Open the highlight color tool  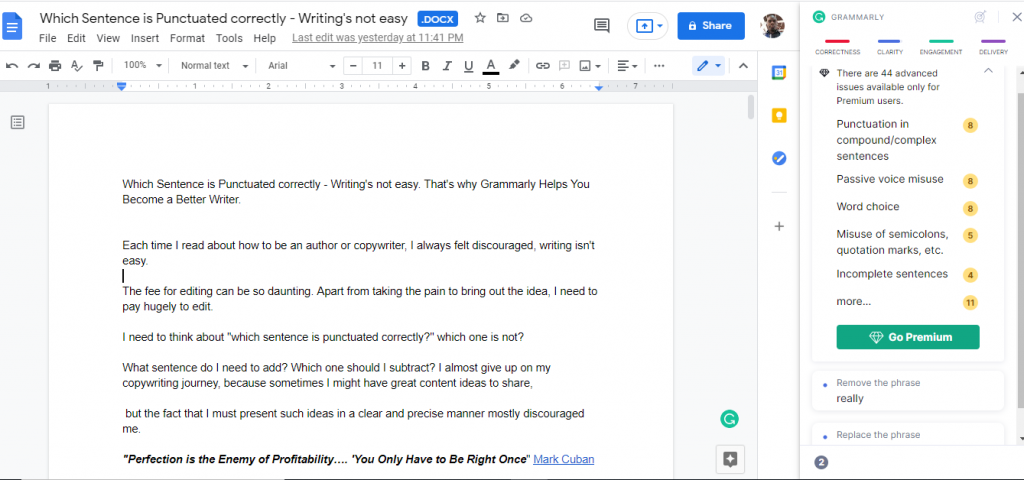tap(514, 65)
